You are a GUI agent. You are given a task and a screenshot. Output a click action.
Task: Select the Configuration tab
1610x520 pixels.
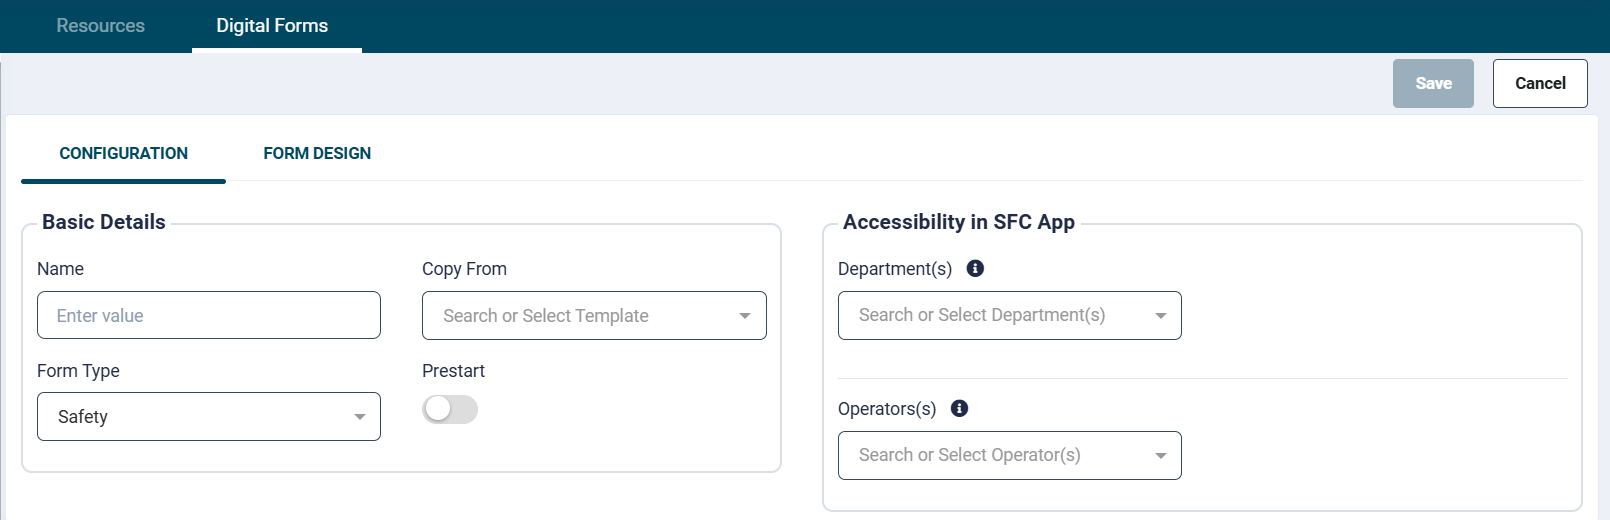pyautogui.click(x=124, y=153)
